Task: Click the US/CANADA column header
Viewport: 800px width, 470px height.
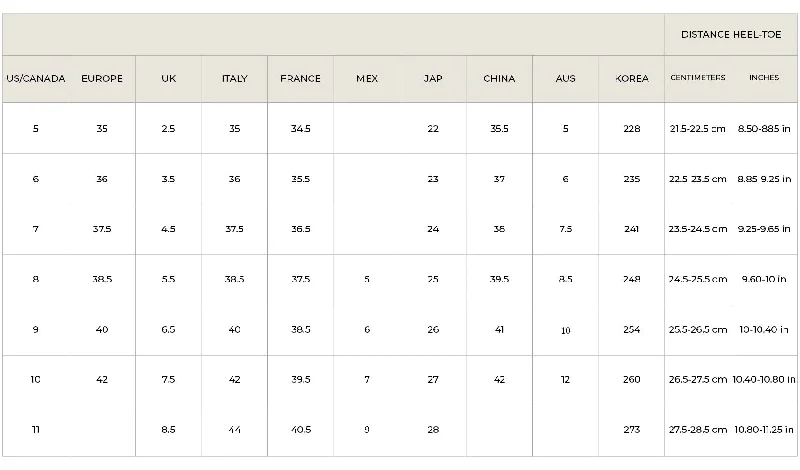Action: click(36, 79)
